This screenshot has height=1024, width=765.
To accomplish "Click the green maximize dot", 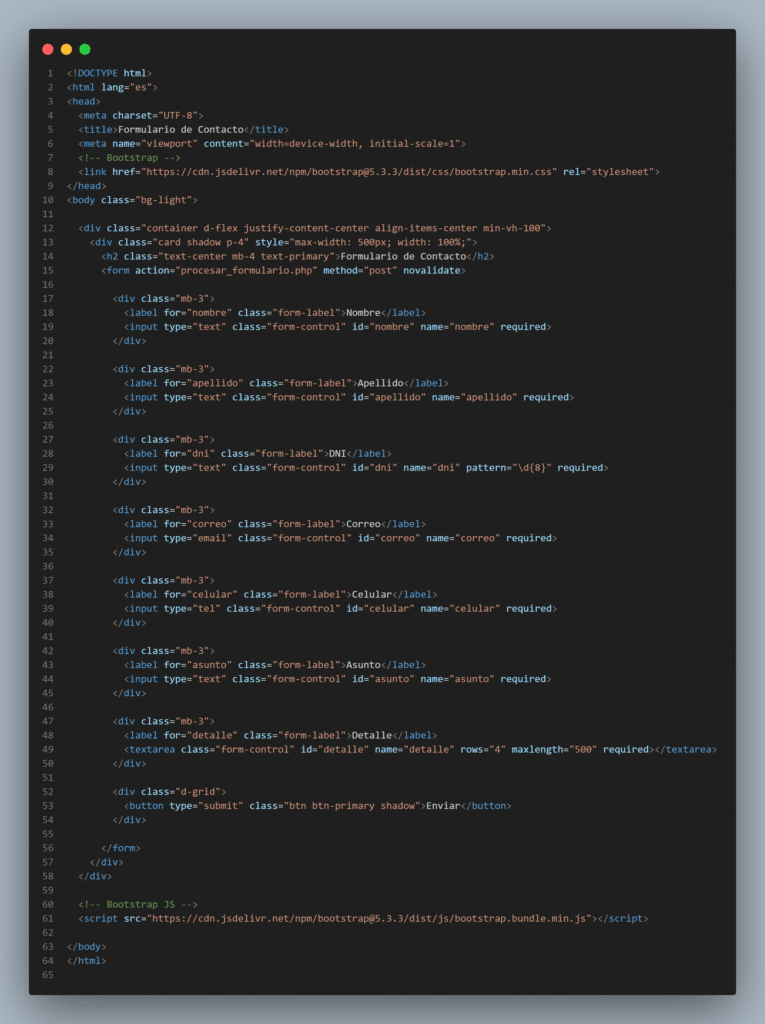I will 85,49.
